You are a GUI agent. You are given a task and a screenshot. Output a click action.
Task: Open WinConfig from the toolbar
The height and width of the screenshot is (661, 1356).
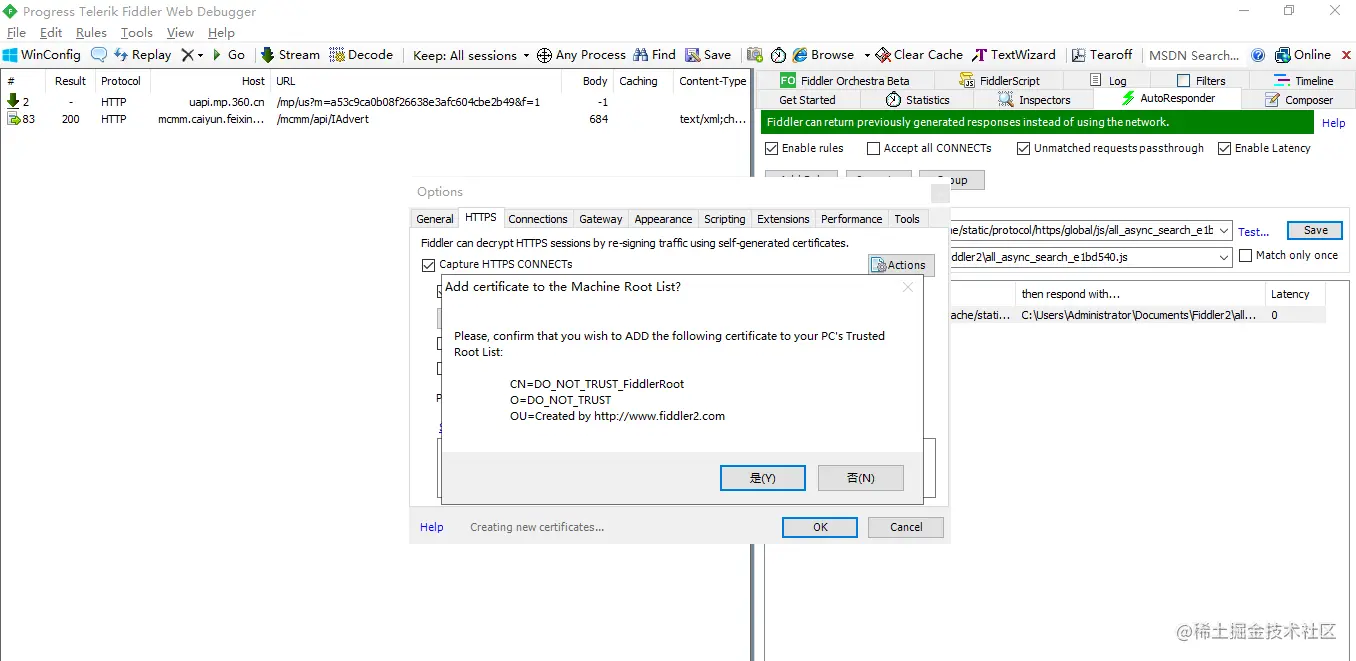click(41, 55)
